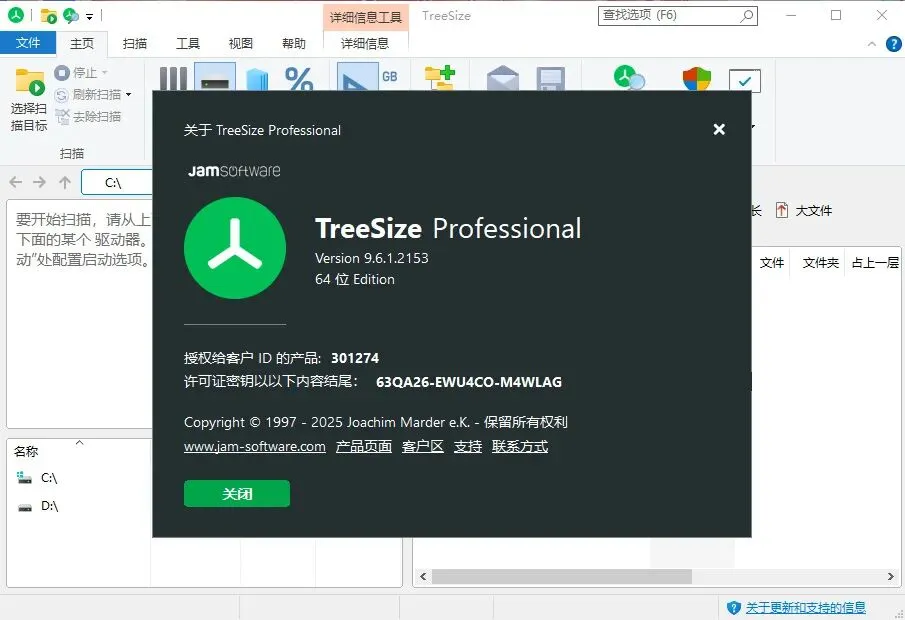Select GB unit display icon
The image size is (905, 620).
tap(390, 76)
